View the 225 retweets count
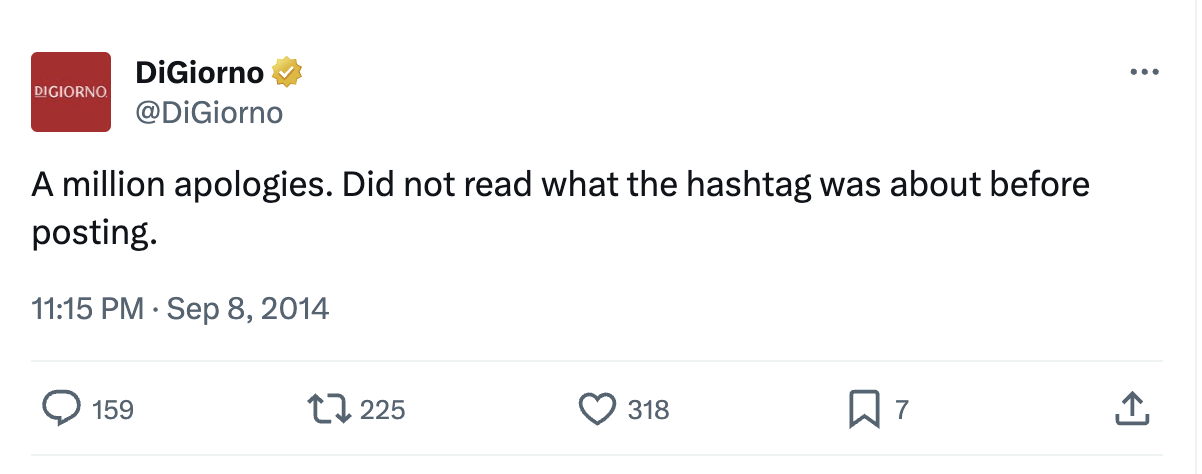 click(382, 409)
